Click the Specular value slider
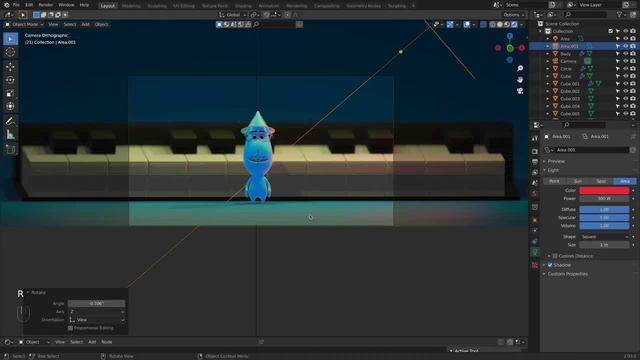Image resolution: width=640 pixels, height=360 pixels. pyautogui.click(x=604, y=218)
